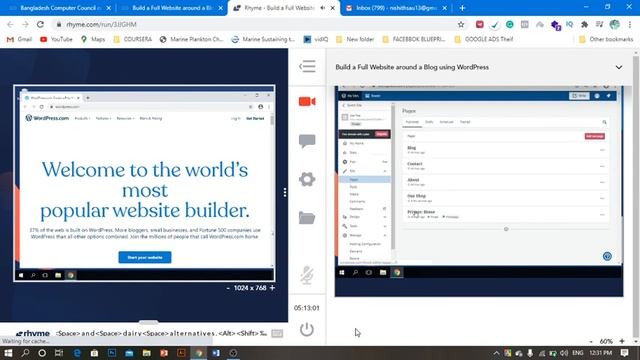Increase the 1024 x 768 desktop size
The height and width of the screenshot is (360, 640).
tap(272, 288)
